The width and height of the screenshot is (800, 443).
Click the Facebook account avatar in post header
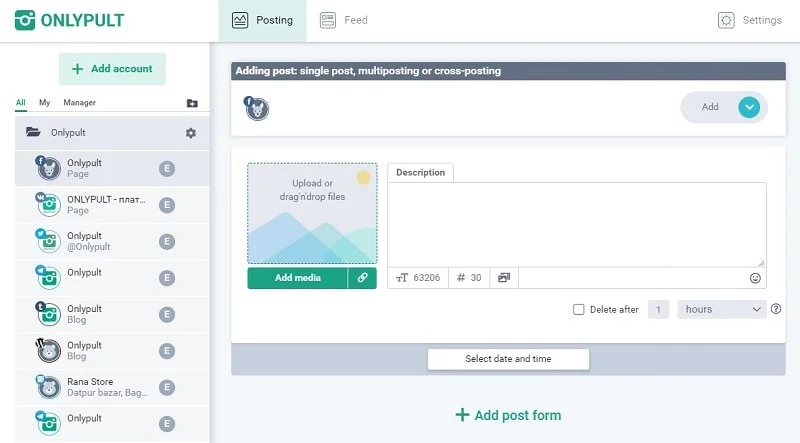click(257, 108)
